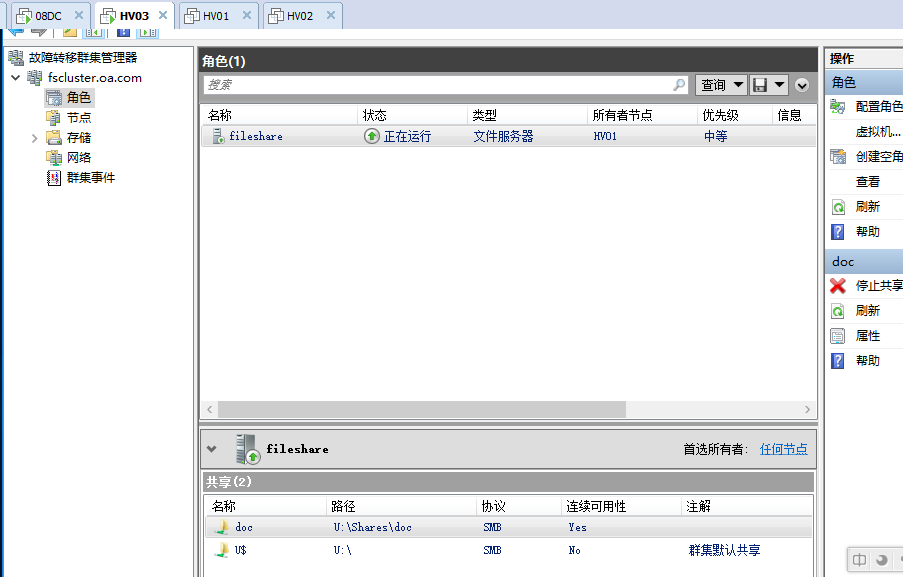Collapse the fileshare details pane
This screenshot has width=903, height=577.
pos(211,449)
